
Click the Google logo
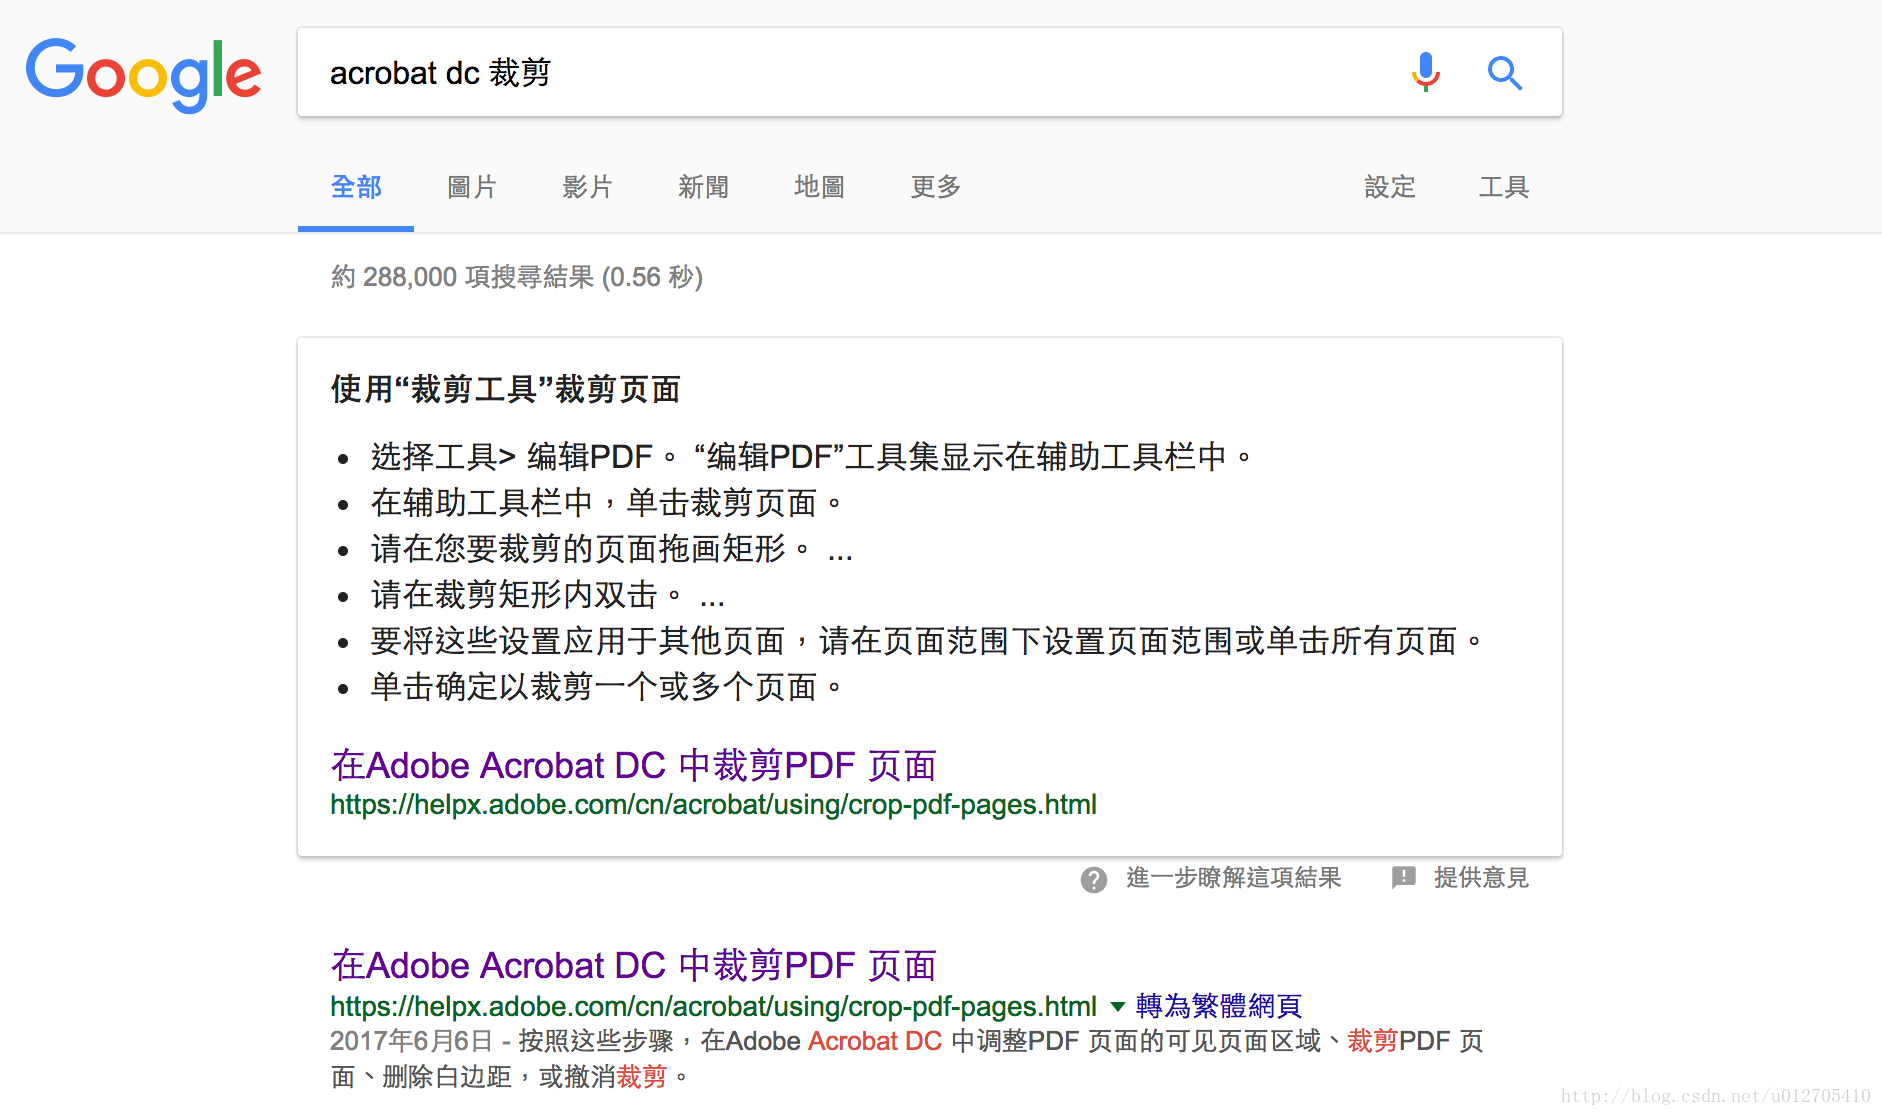pyautogui.click(x=144, y=74)
